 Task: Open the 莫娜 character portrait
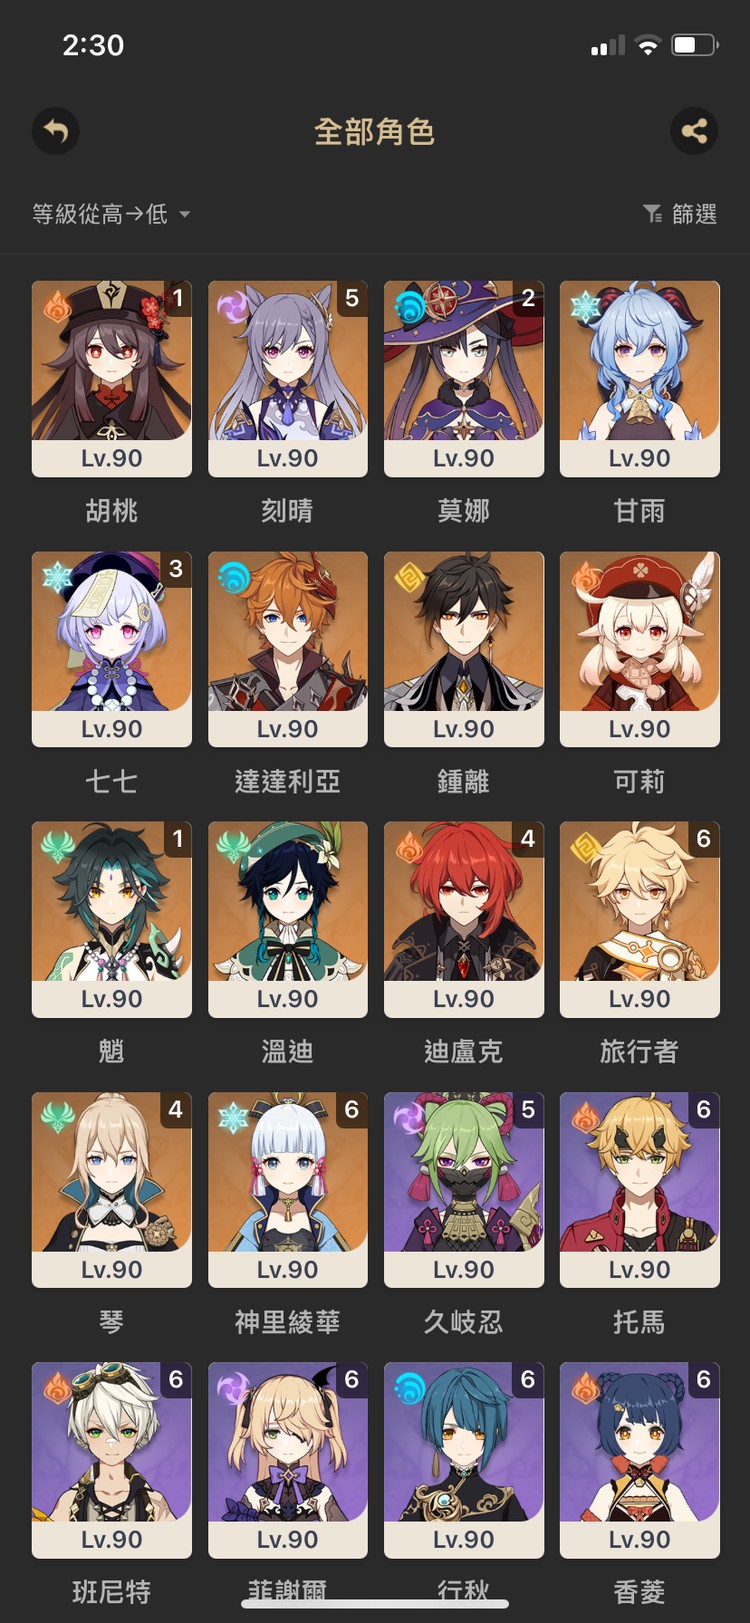(x=464, y=361)
